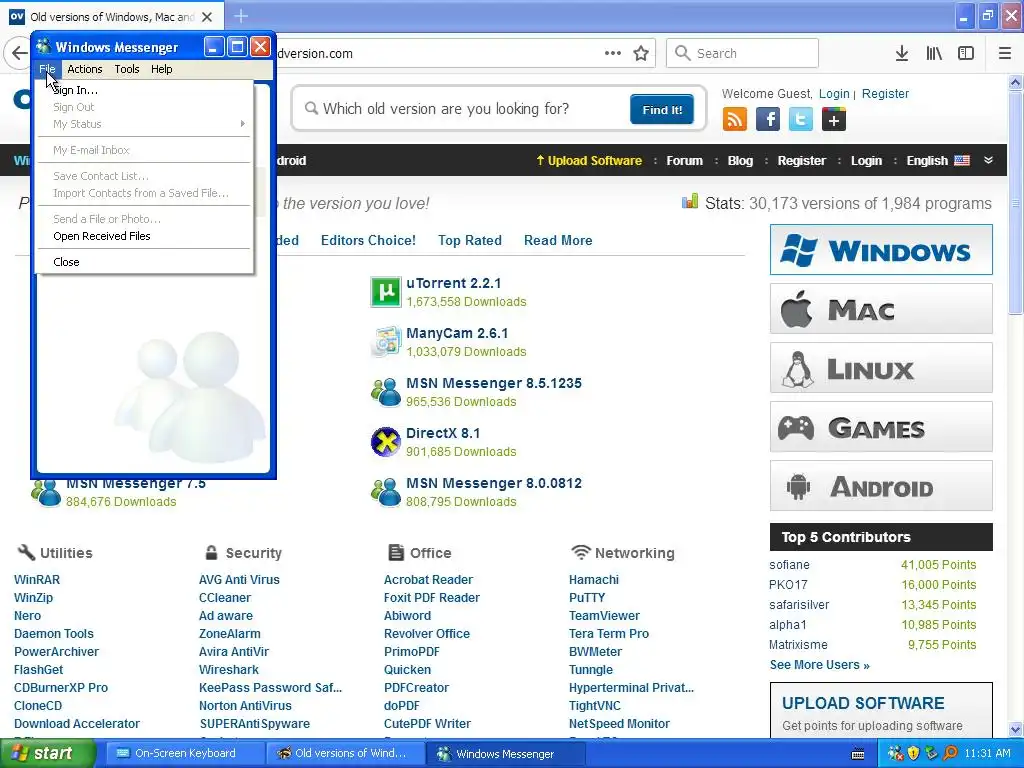Viewport: 1024px width, 768px height.
Task: Open the Blog link in nav bar
Action: [x=740, y=161]
